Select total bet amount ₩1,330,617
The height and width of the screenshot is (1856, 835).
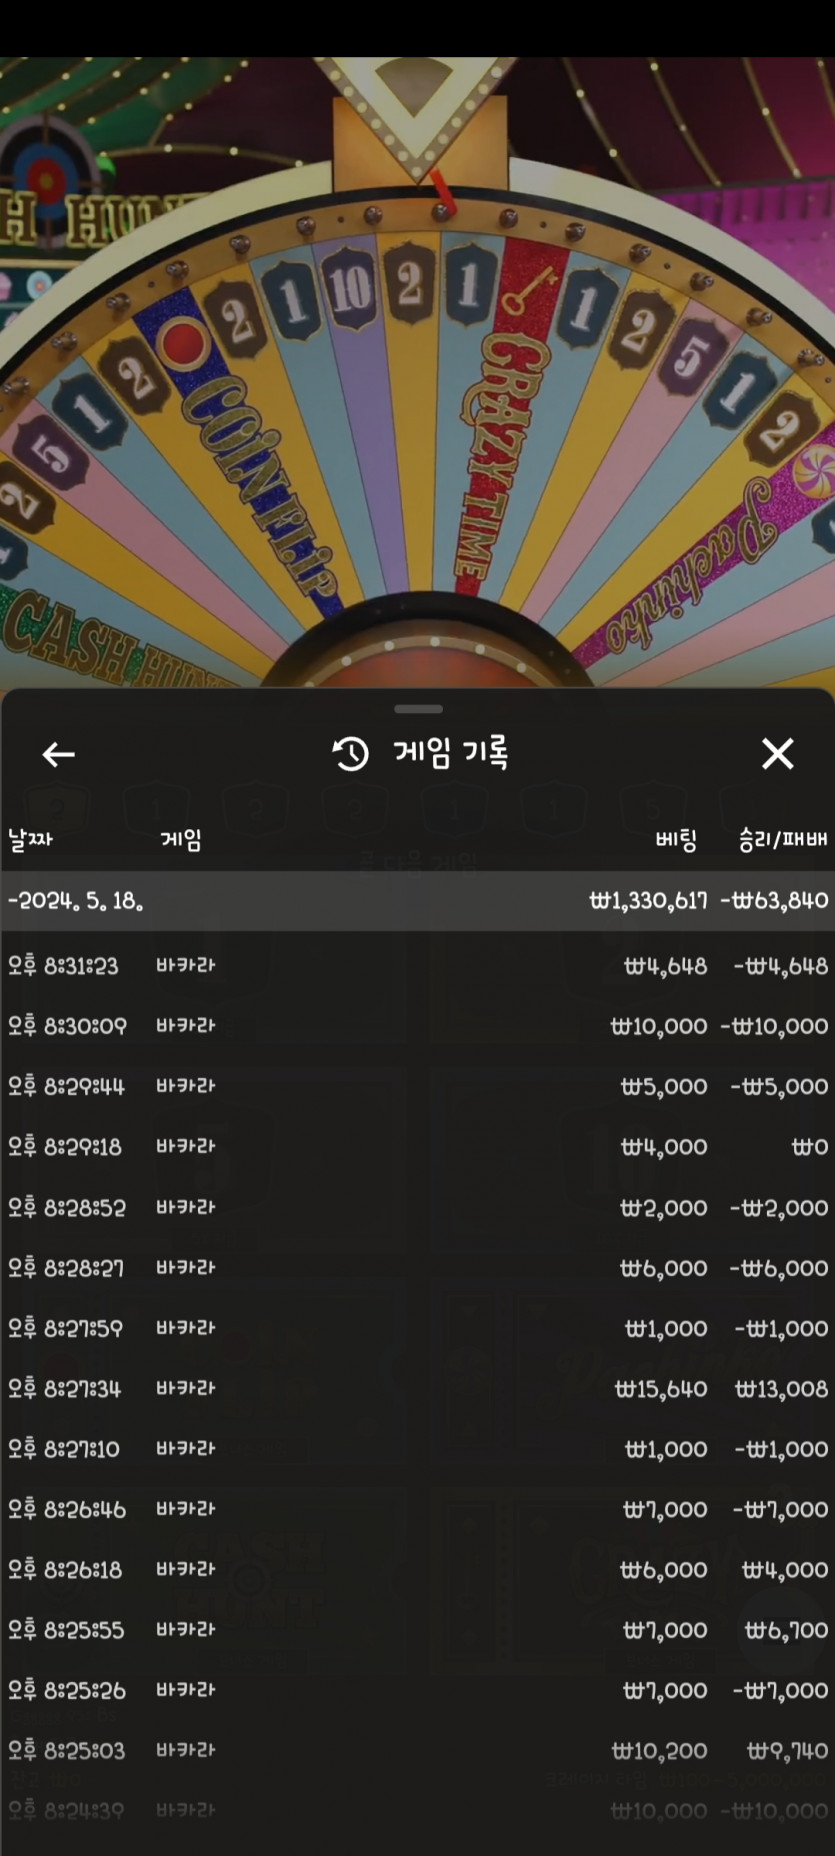648,901
